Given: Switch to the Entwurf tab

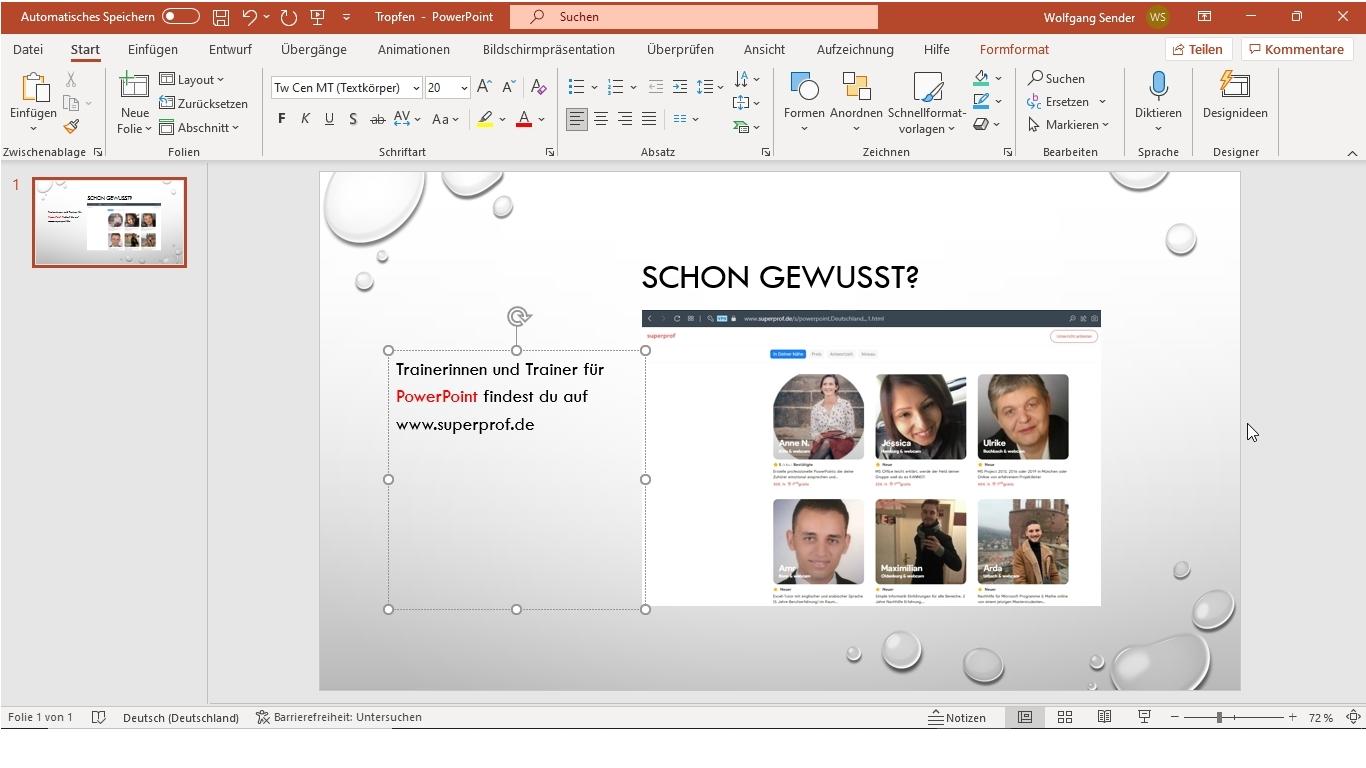Looking at the screenshot, I should pyautogui.click(x=230, y=49).
